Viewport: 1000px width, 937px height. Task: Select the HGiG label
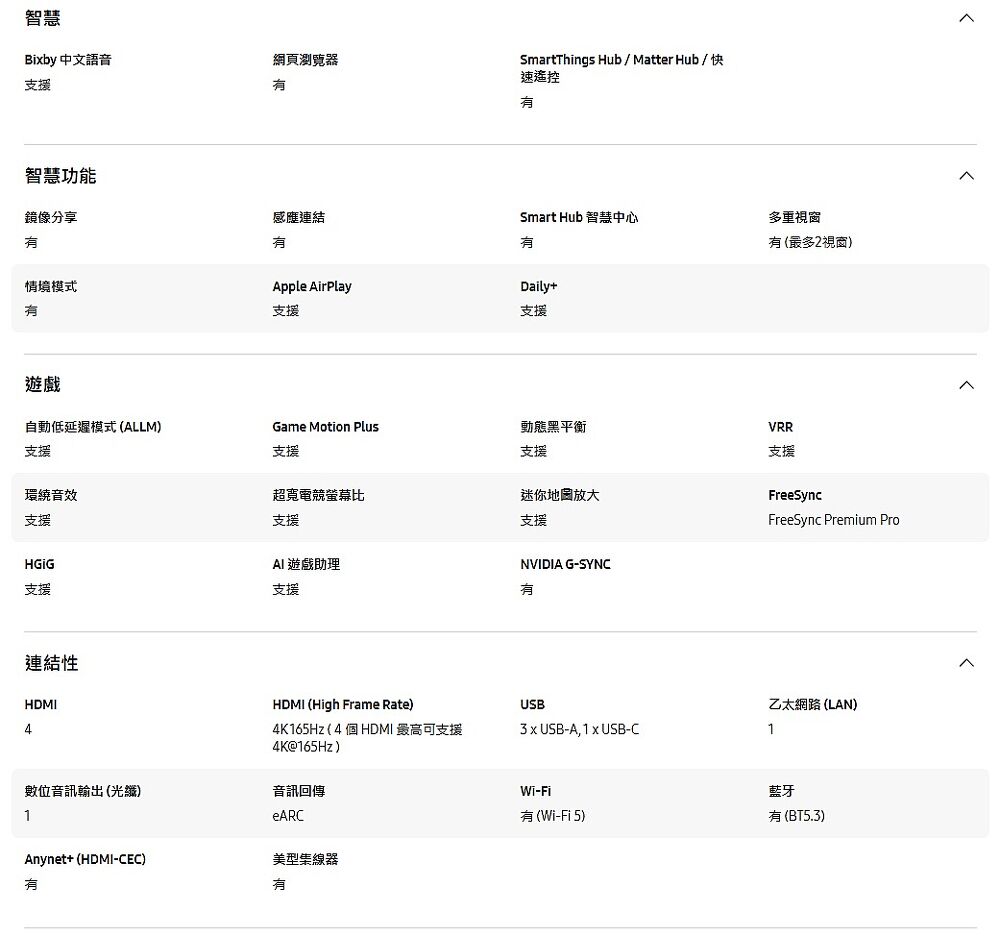[x=40, y=564]
